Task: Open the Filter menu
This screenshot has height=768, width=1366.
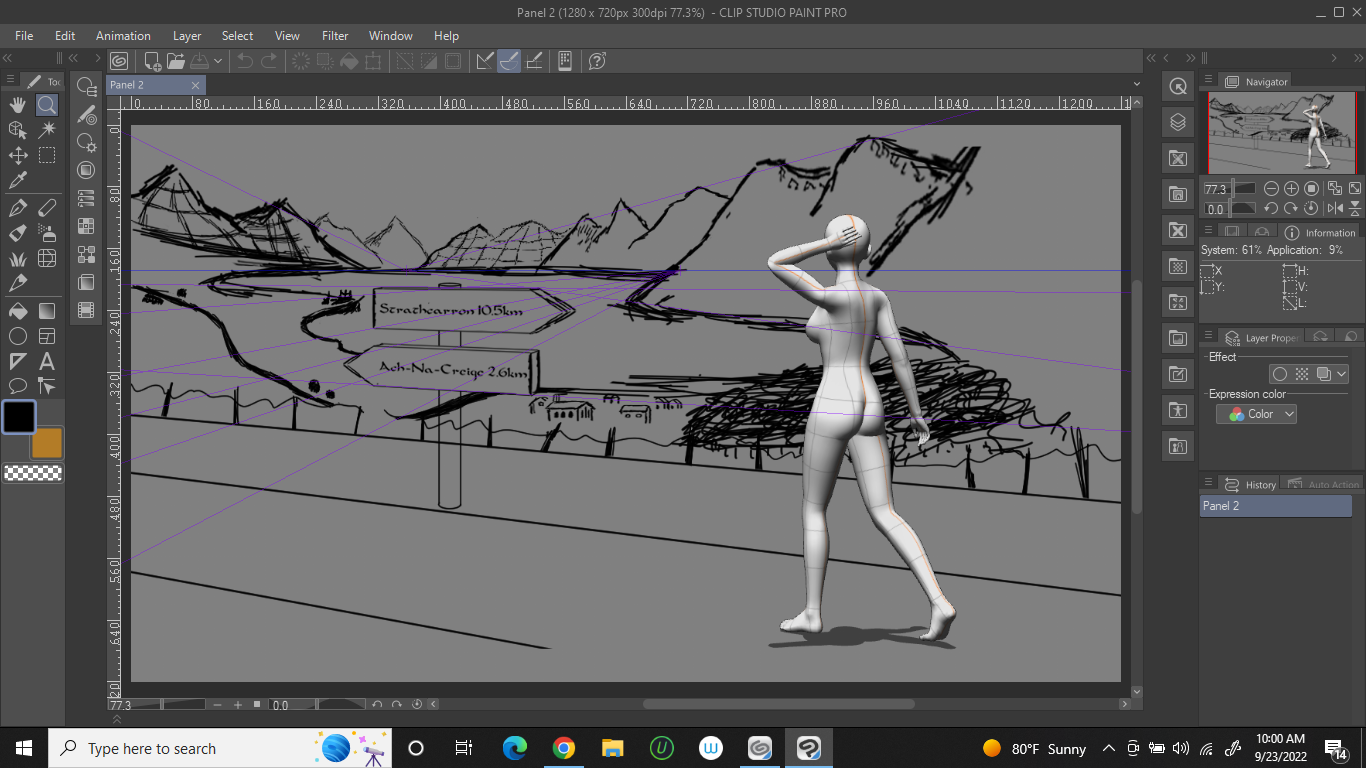Action: click(335, 36)
